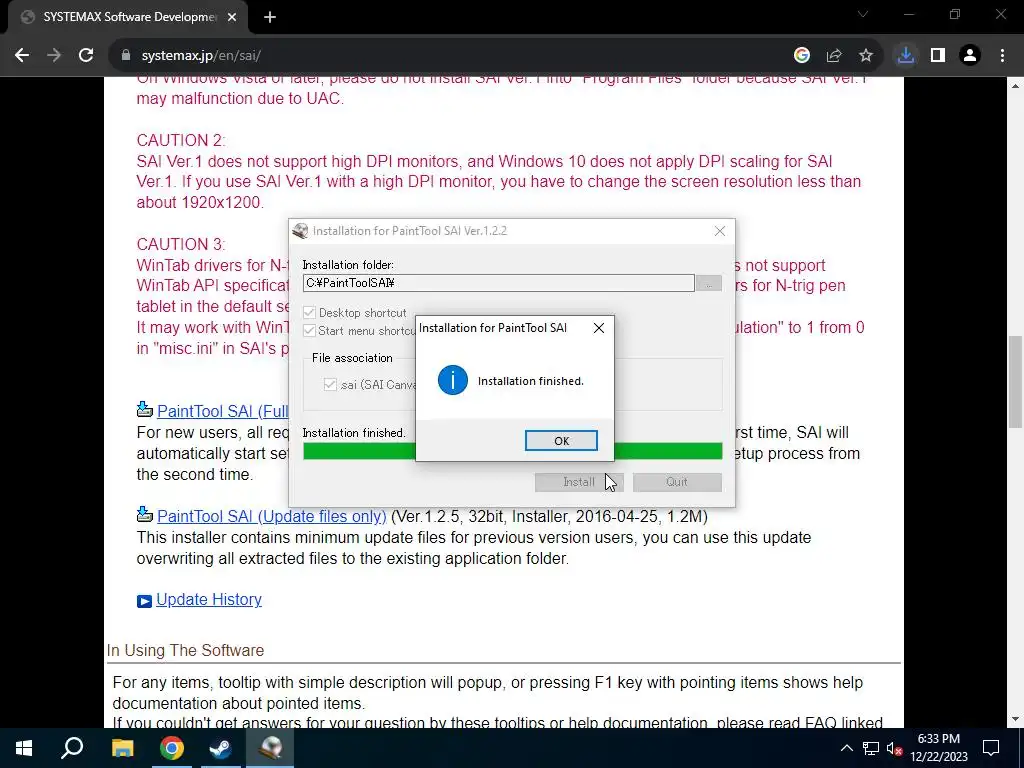This screenshot has height=768, width=1024.
Task: Click the File association group label
Action: click(352, 358)
